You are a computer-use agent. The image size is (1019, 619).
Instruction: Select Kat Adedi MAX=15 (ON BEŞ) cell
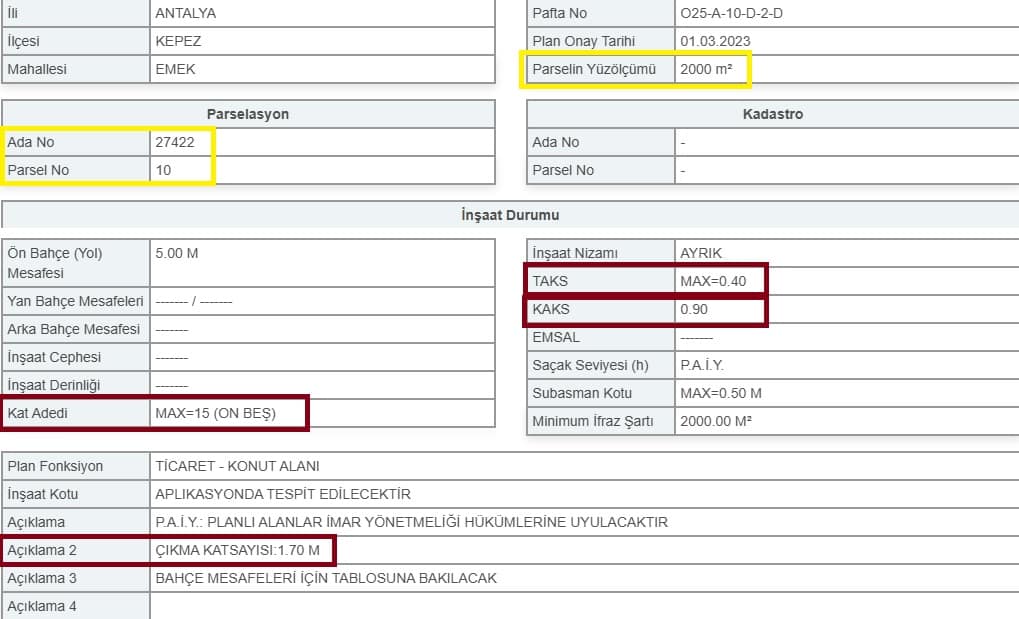point(215,414)
